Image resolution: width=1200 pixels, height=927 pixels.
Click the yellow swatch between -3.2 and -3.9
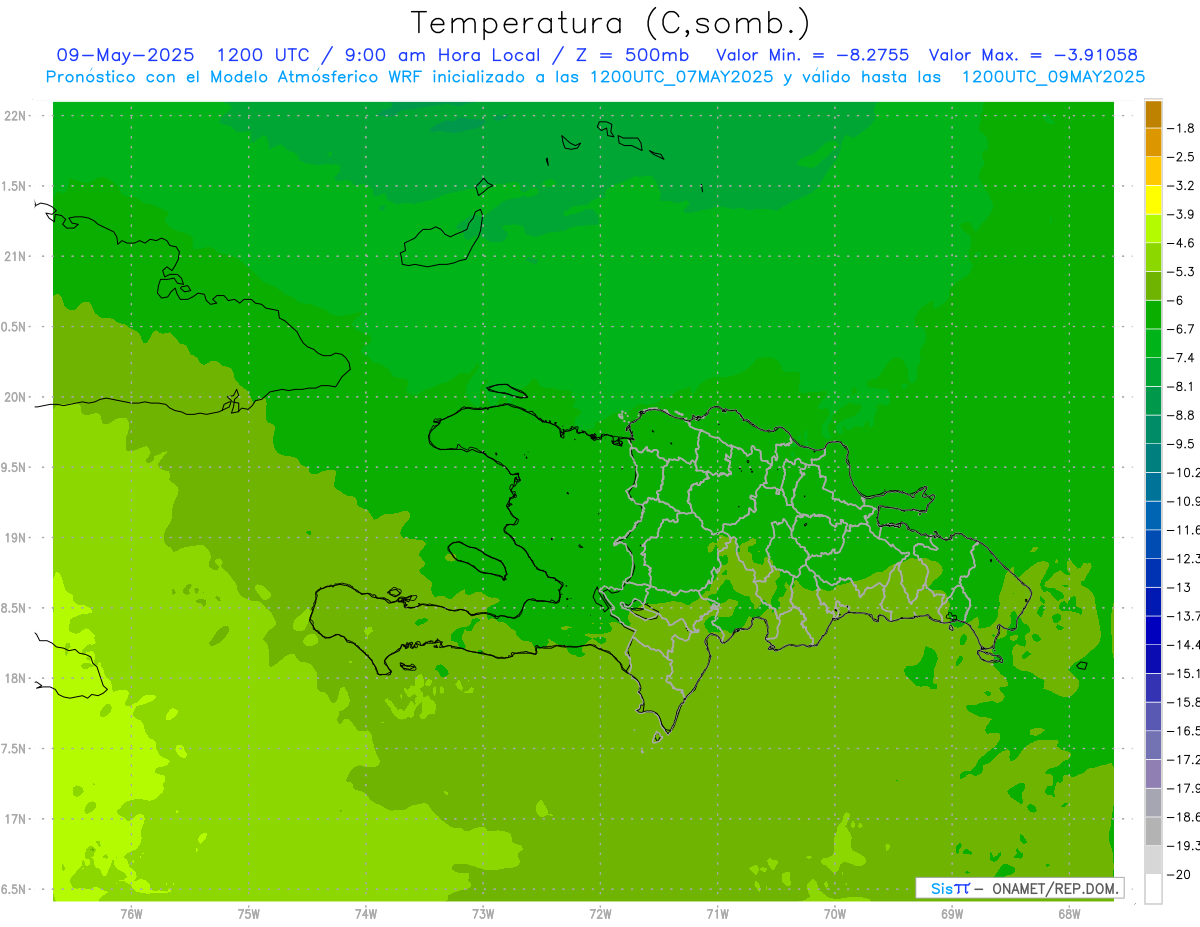[1153, 200]
